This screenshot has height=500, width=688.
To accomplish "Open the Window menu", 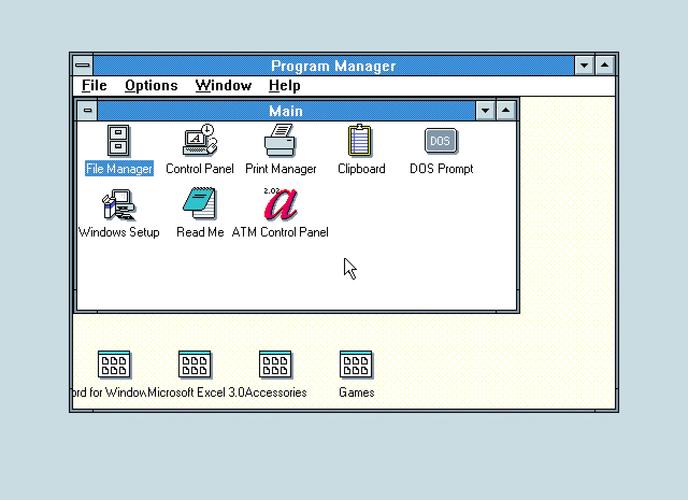I will pos(223,86).
